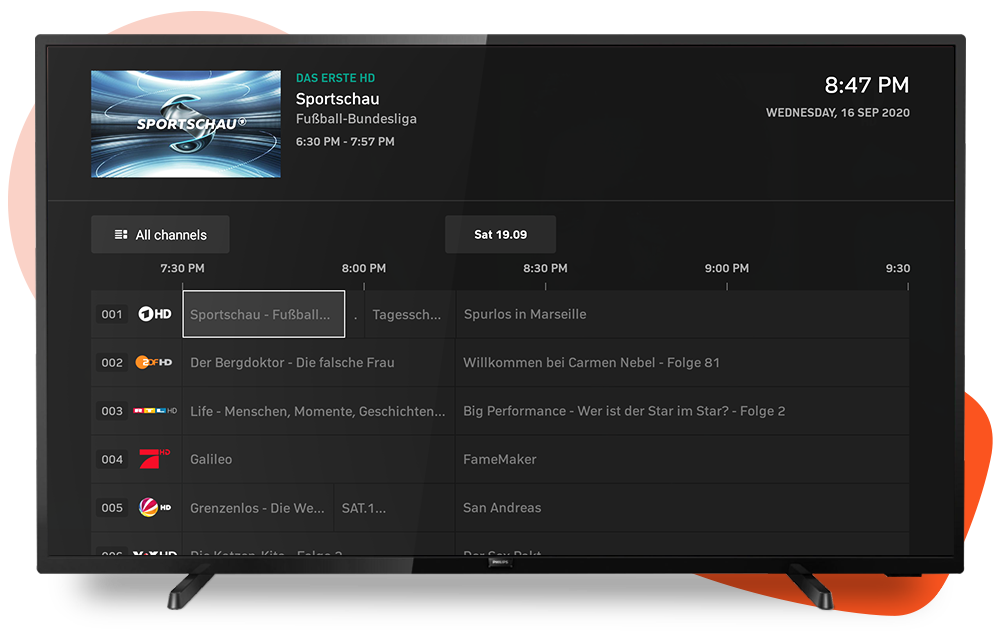Click the RTL HD channel logo
The image size is (1000, 638).
pos(155,411)
